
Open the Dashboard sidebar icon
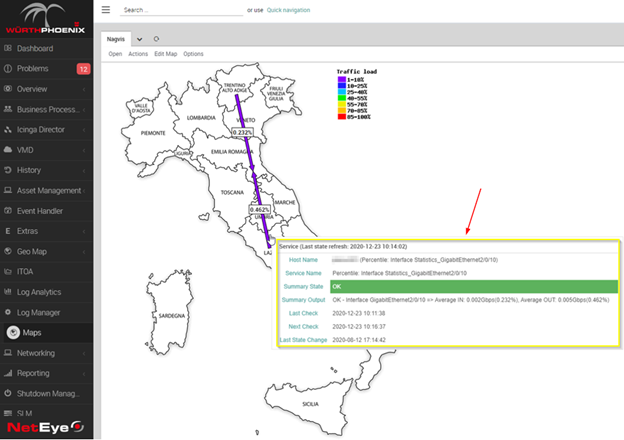click(x=8, y=48)
